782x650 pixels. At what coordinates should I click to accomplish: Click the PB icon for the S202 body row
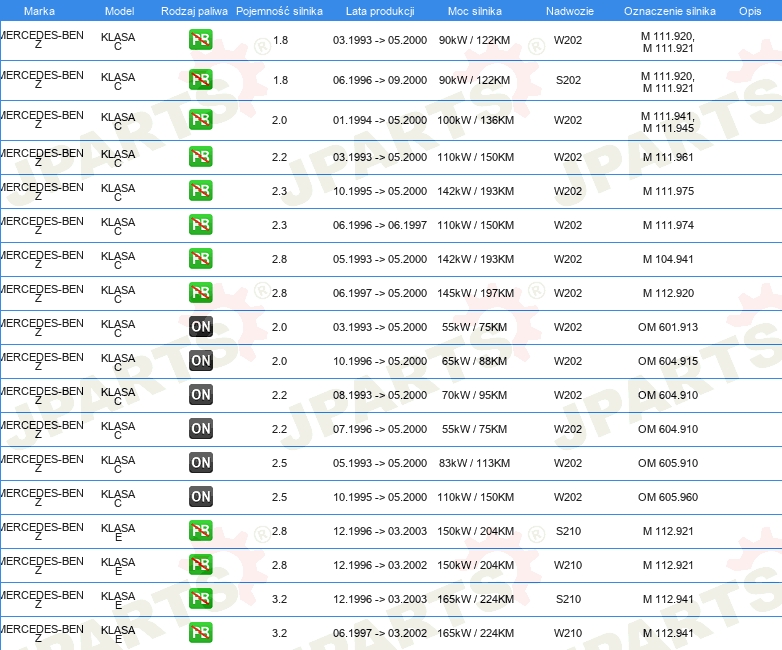[x=201, y=80]
